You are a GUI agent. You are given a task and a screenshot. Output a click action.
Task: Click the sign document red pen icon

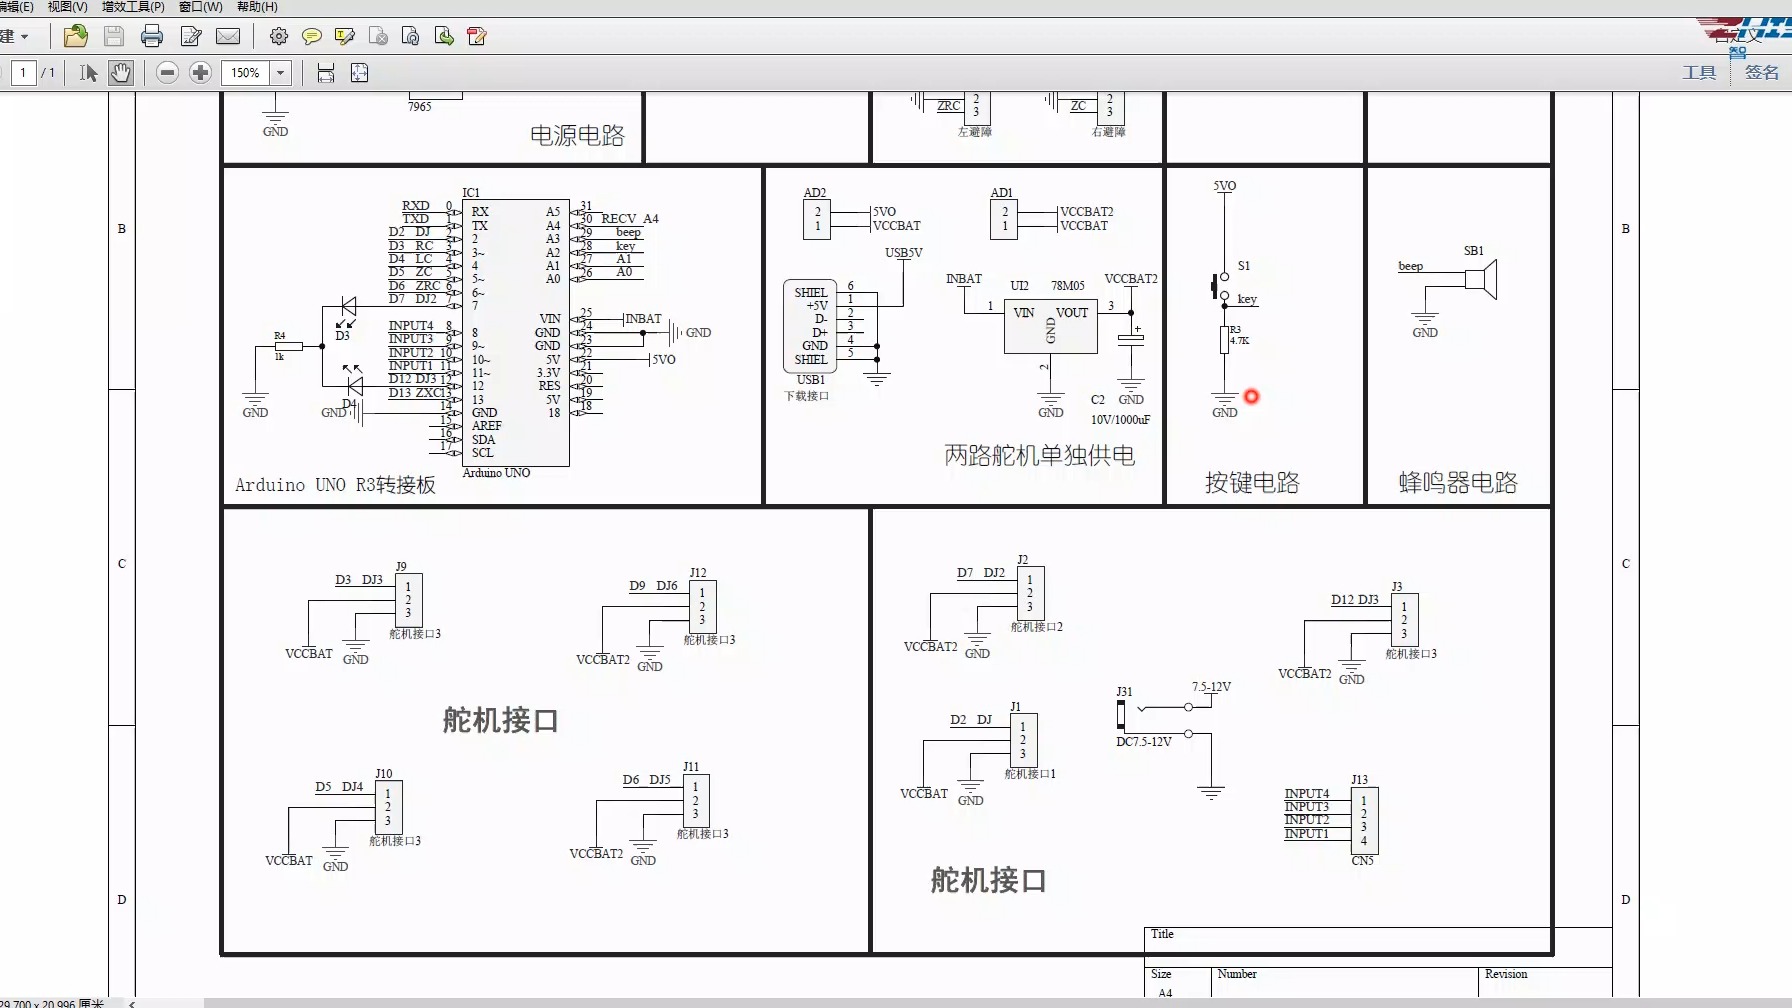click(x=477, y=37)
